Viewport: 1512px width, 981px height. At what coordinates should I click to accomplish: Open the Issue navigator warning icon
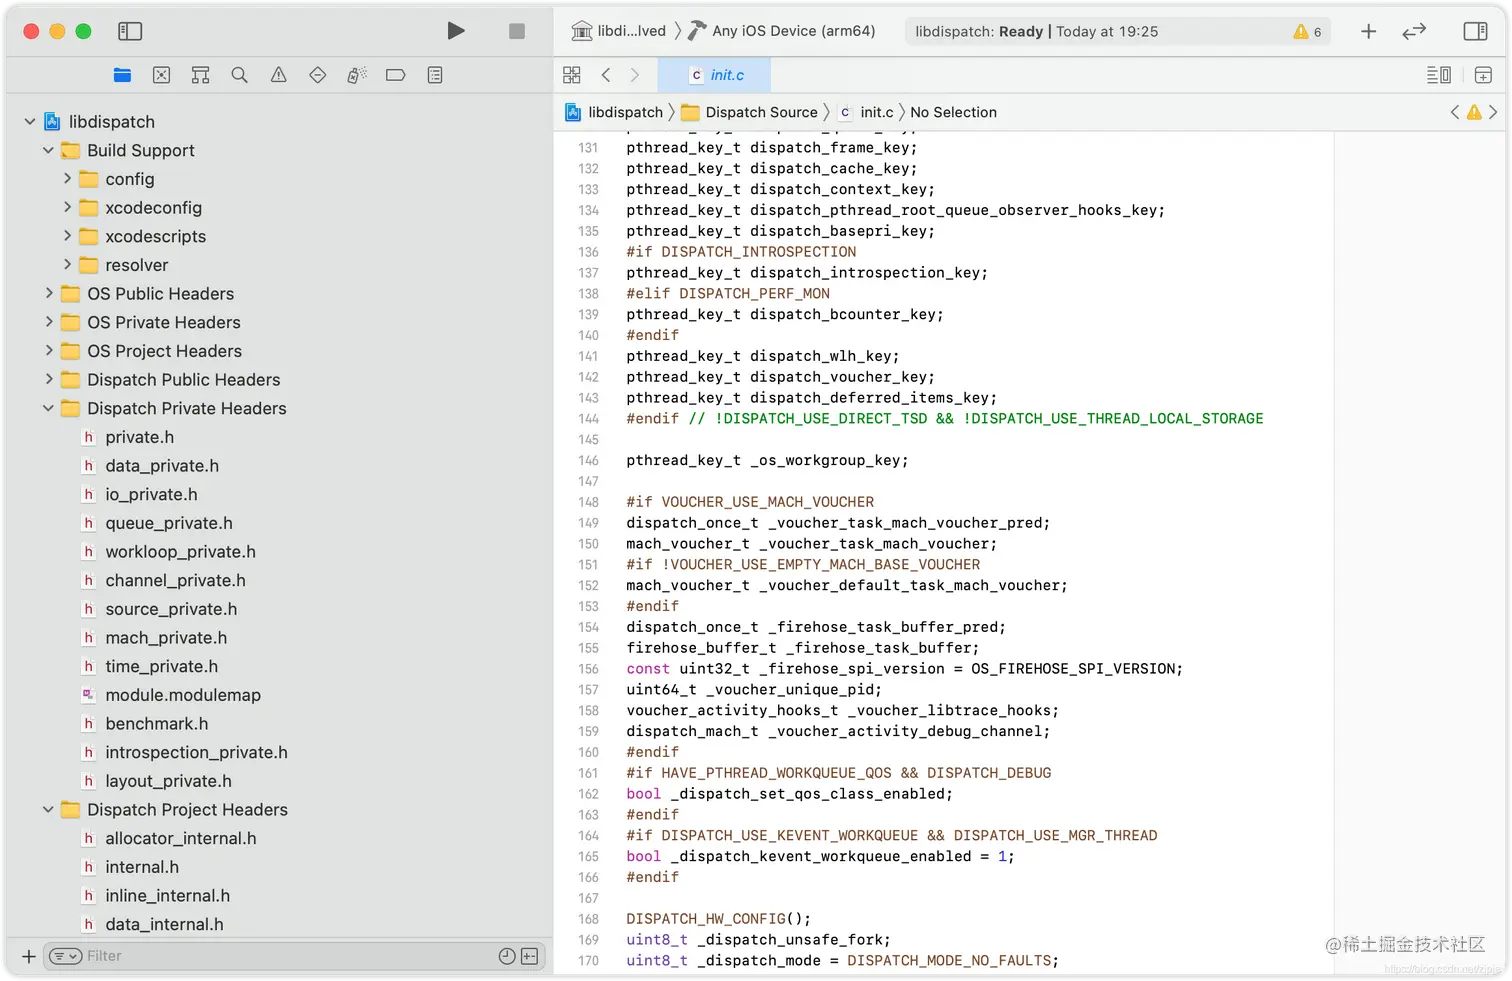pyautogui.click(x=278, y=75)
